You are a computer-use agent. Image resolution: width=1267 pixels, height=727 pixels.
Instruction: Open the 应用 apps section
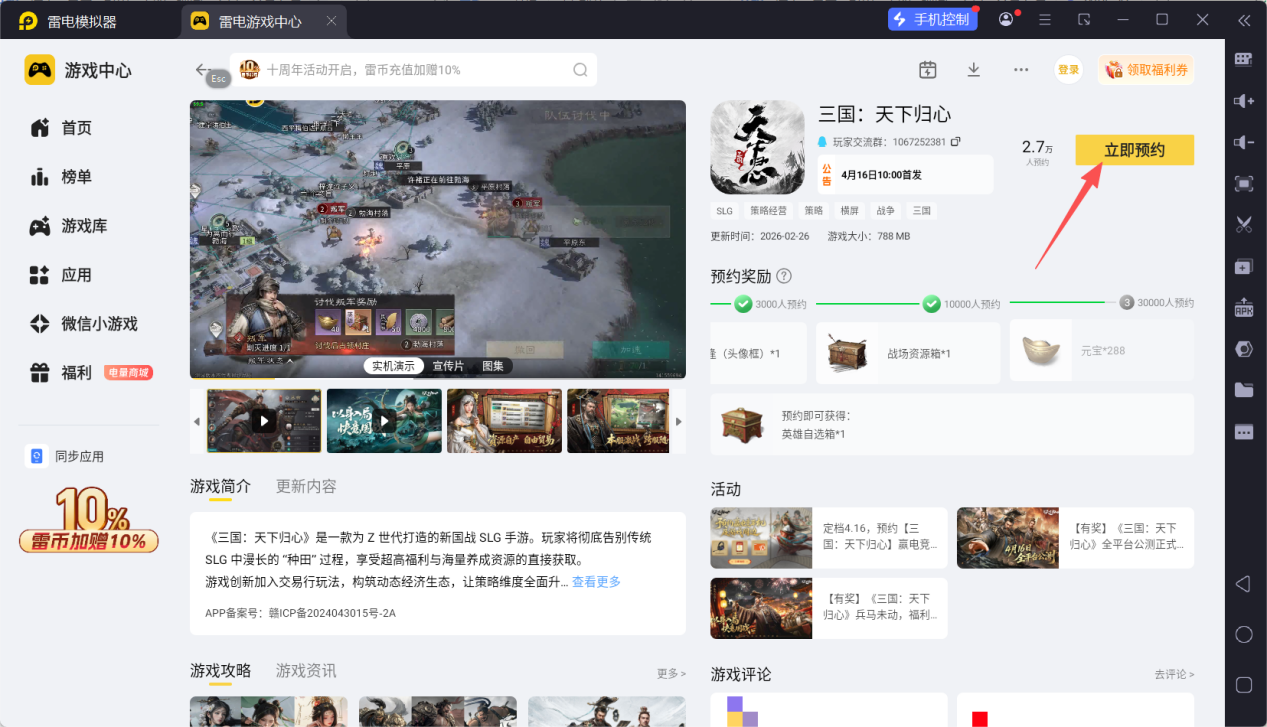click(62, 275)
